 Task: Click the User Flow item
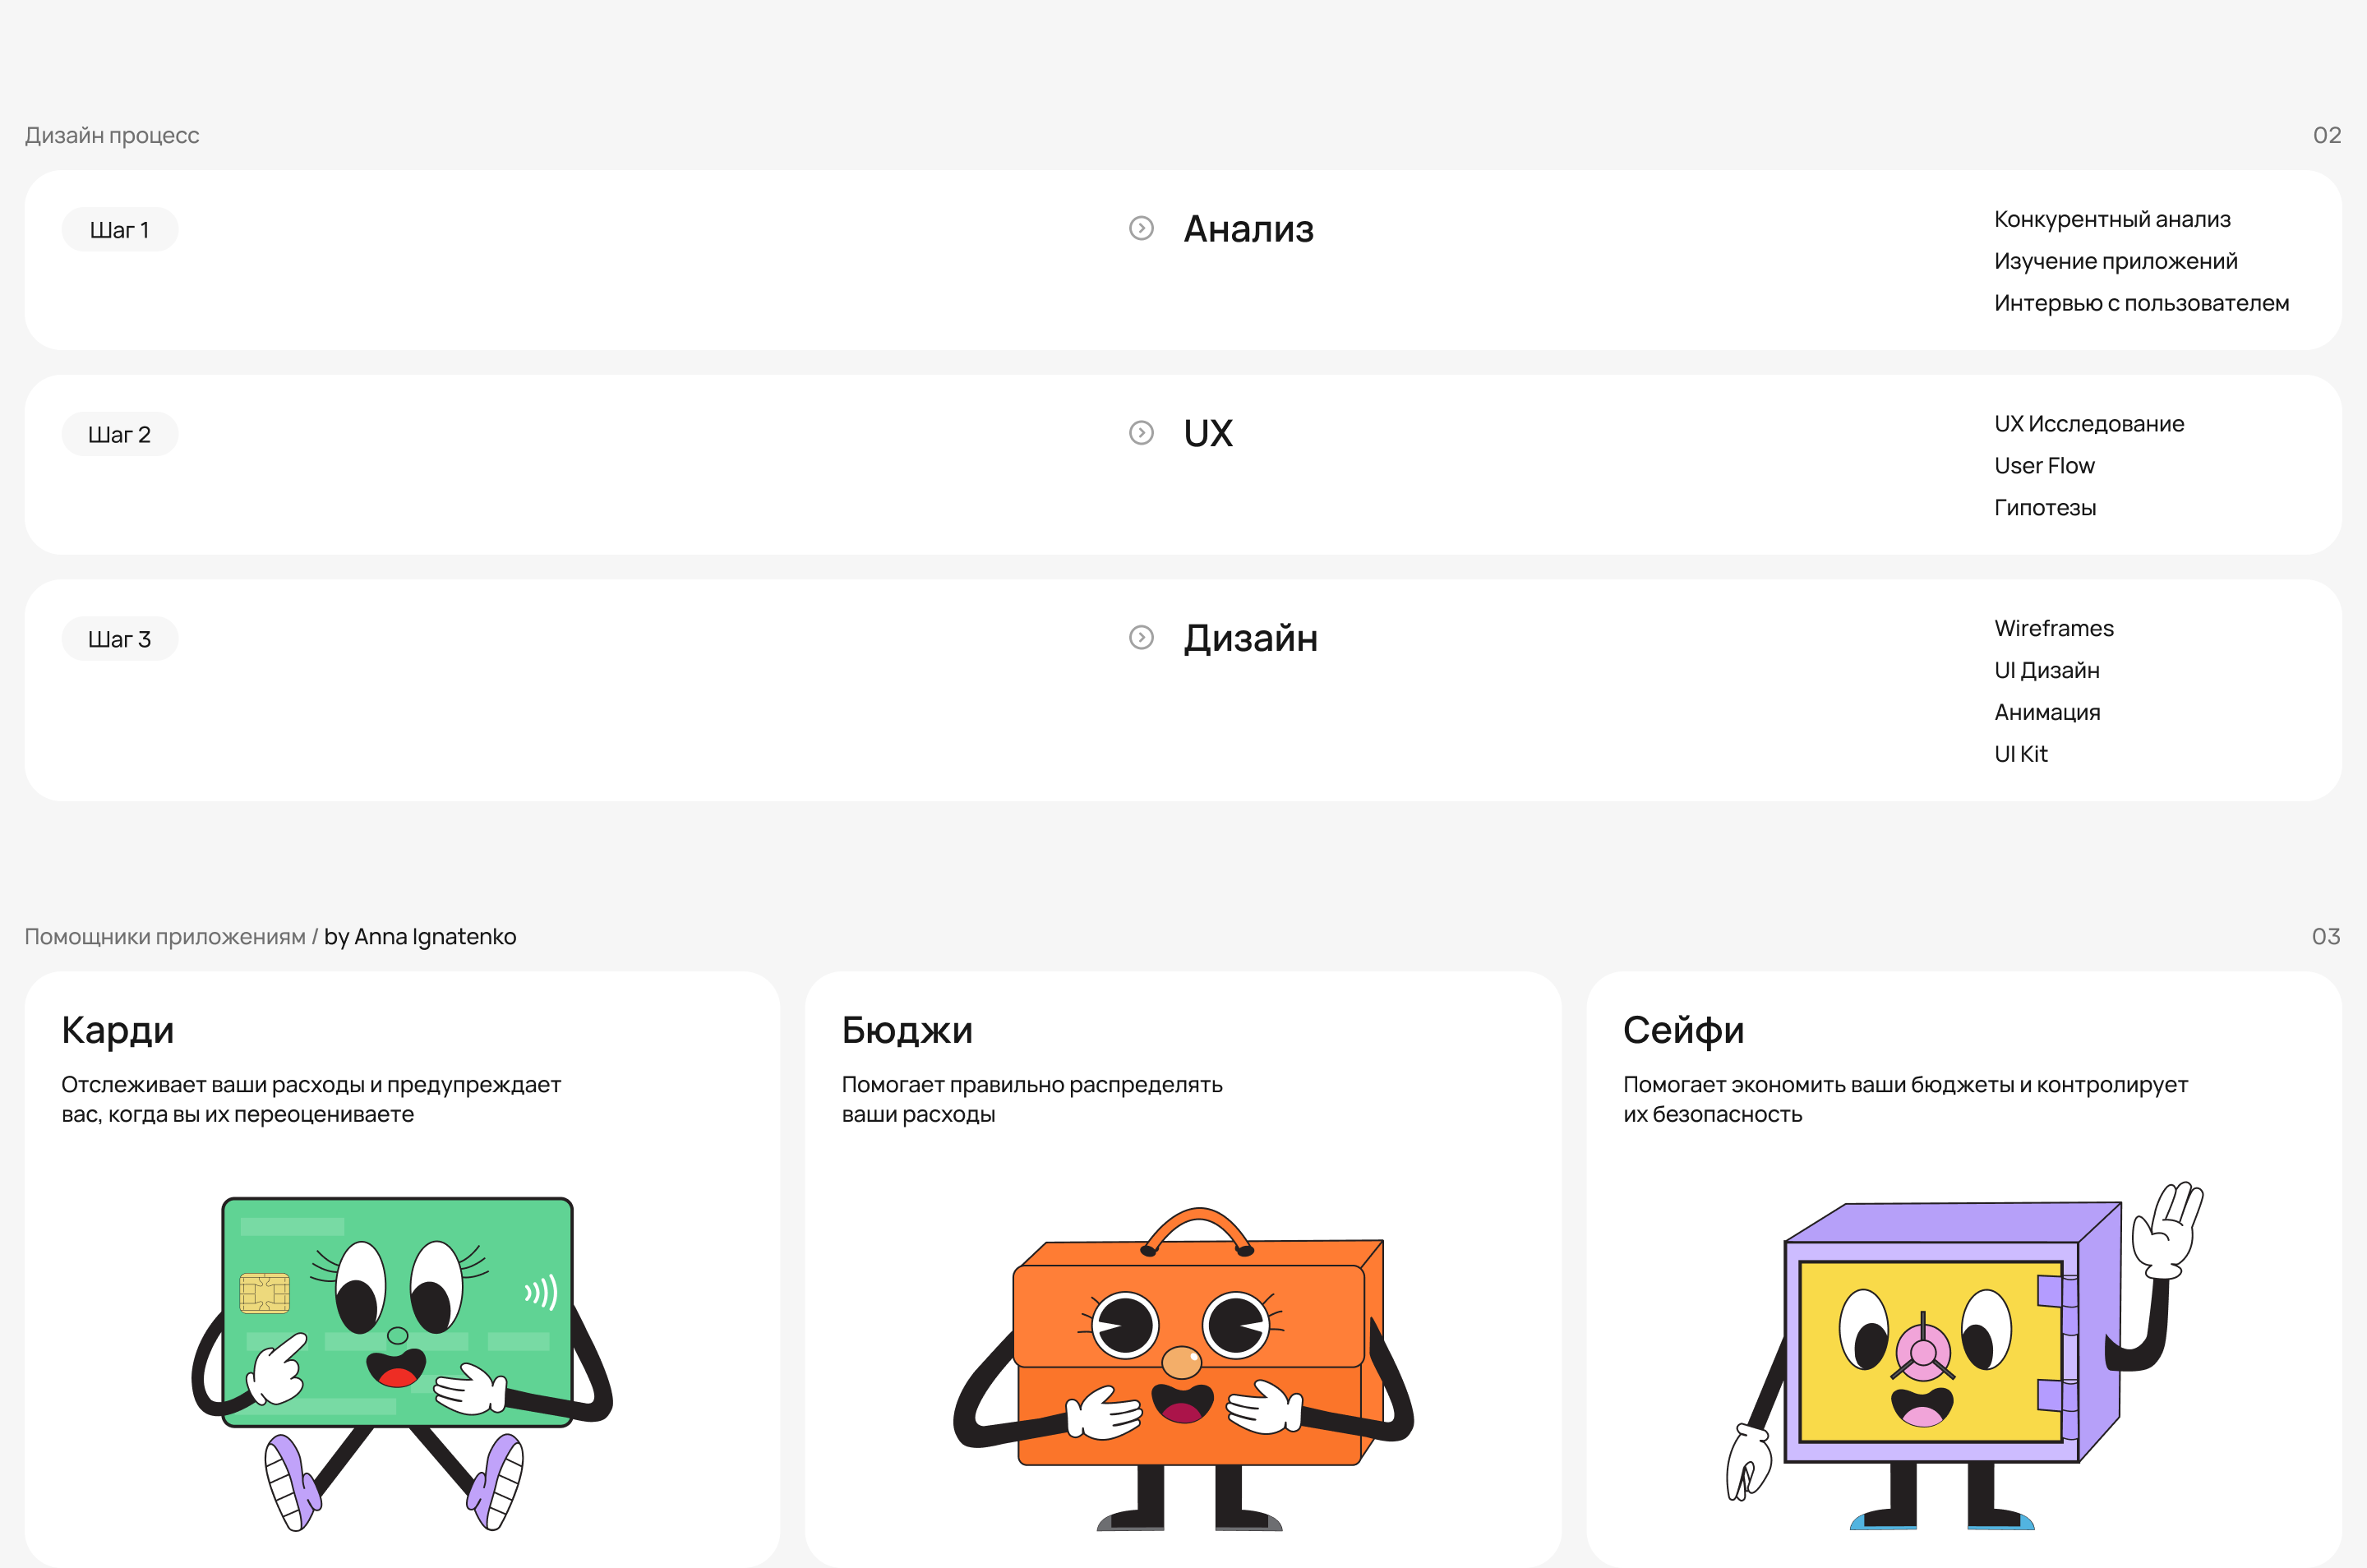(x=2043, y=466)
